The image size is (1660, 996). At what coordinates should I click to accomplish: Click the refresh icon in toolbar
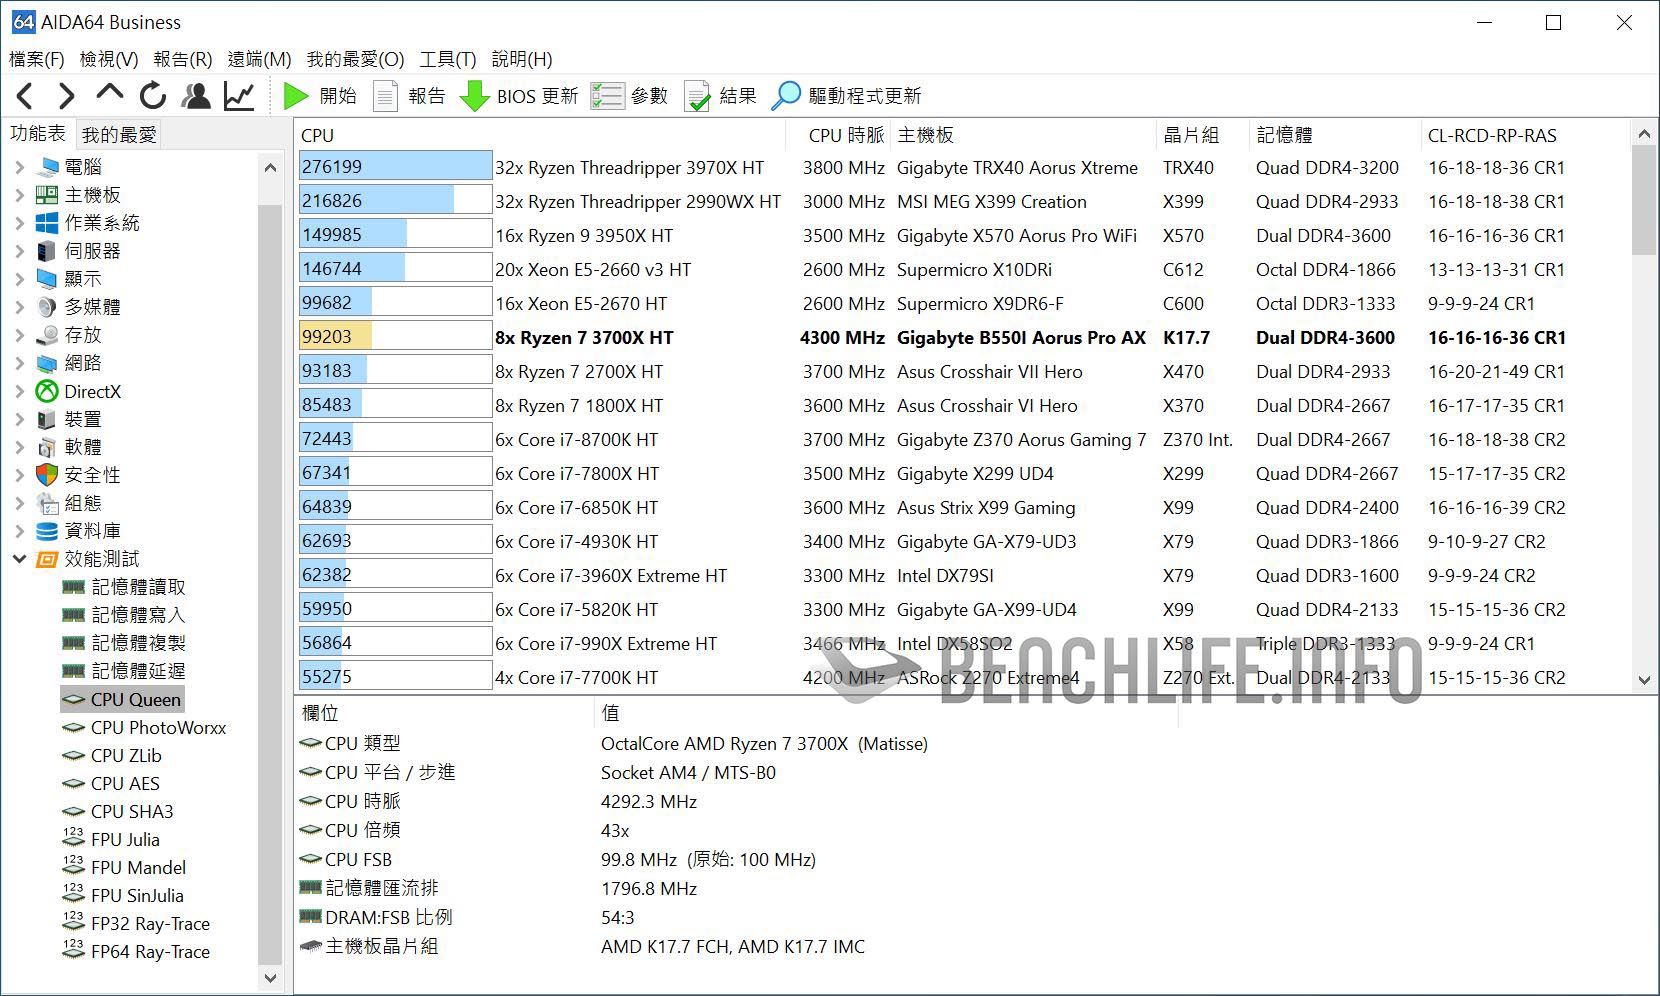click(153, 96)
